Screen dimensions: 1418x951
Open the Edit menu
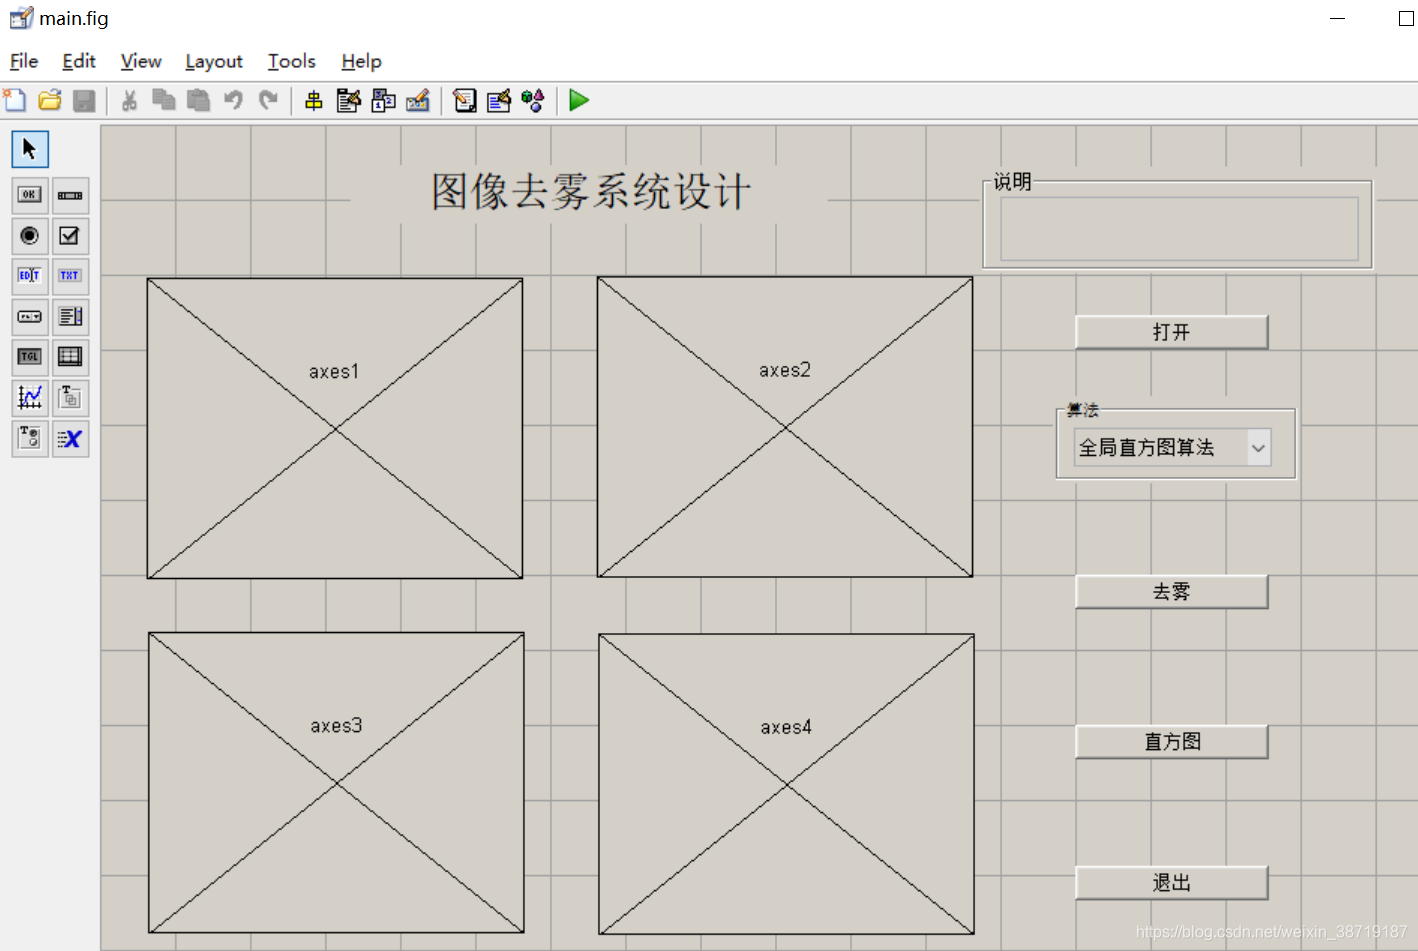[x=79, y=61]
